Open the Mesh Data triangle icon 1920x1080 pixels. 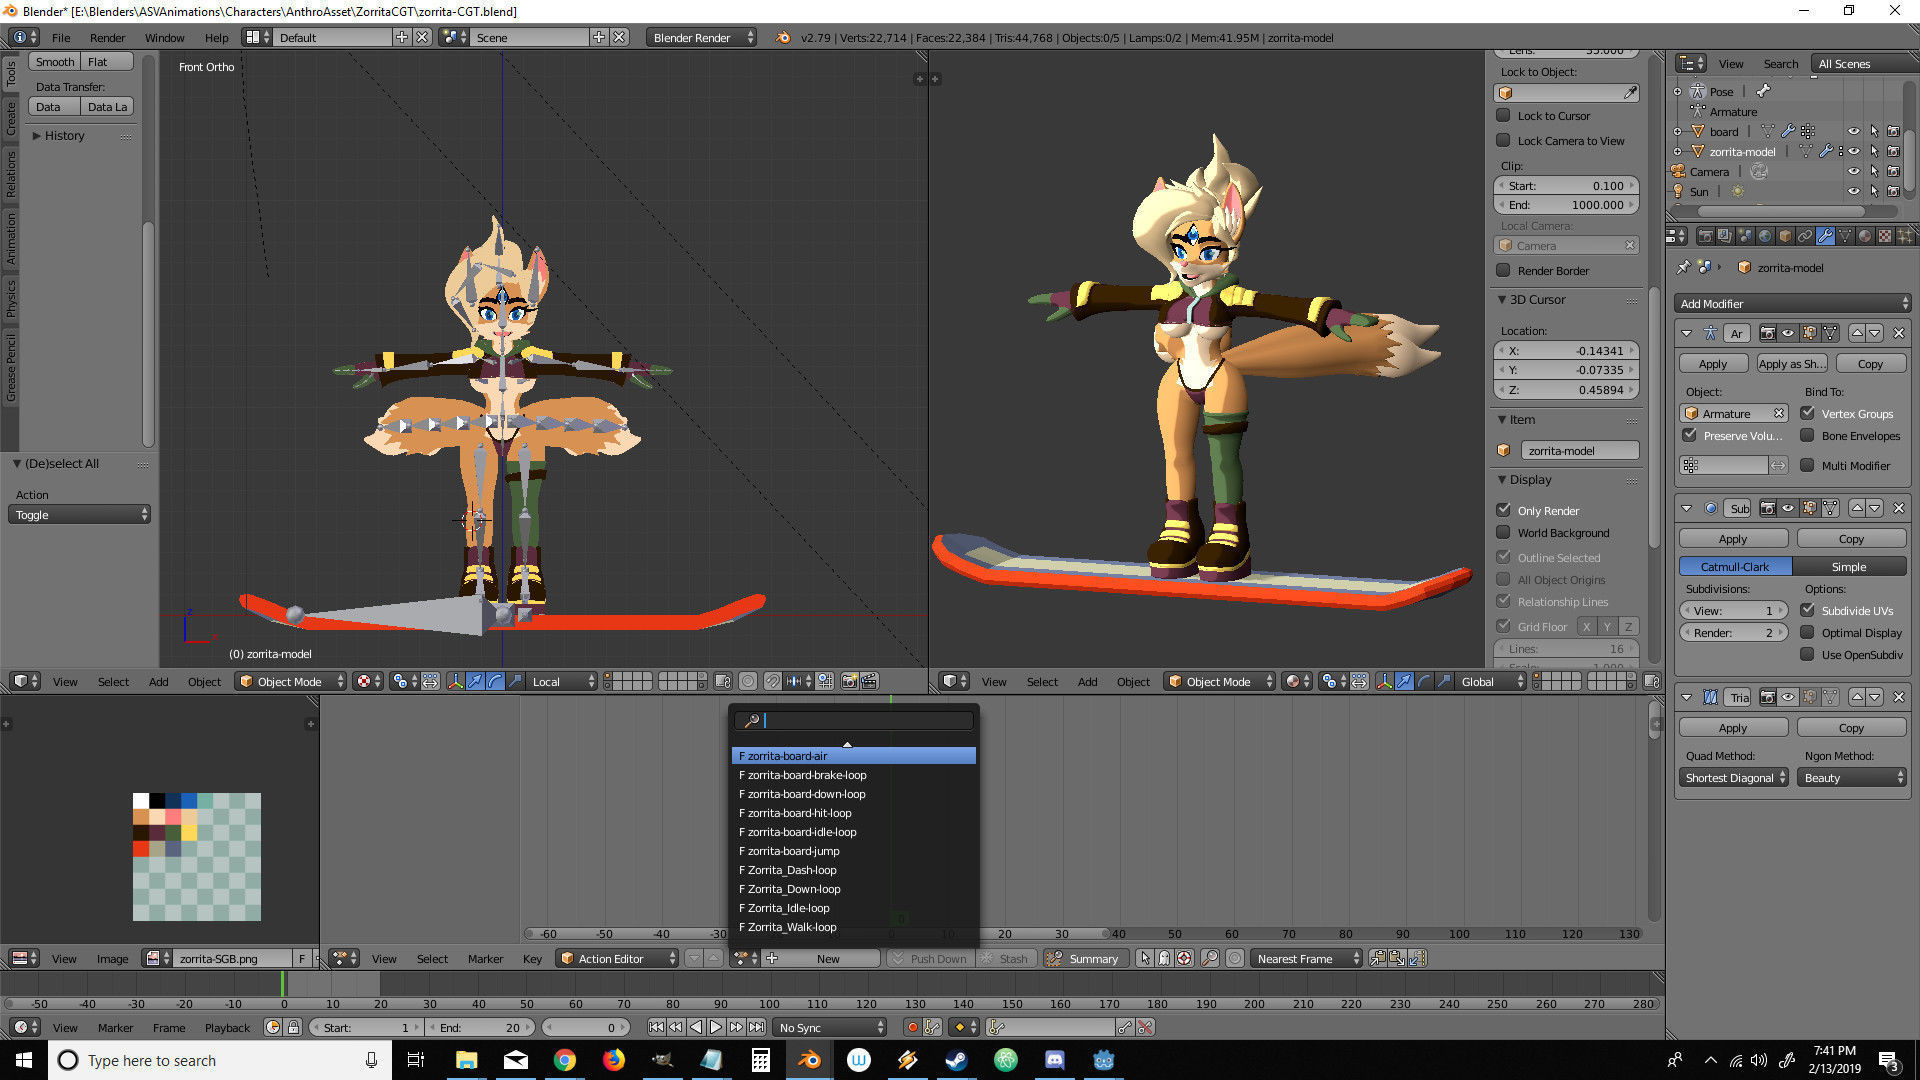[1845, 236]
